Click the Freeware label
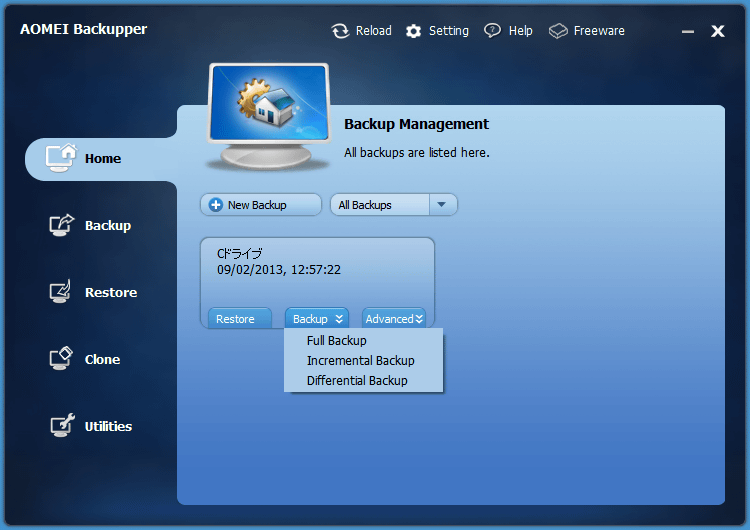 point(599,31)
